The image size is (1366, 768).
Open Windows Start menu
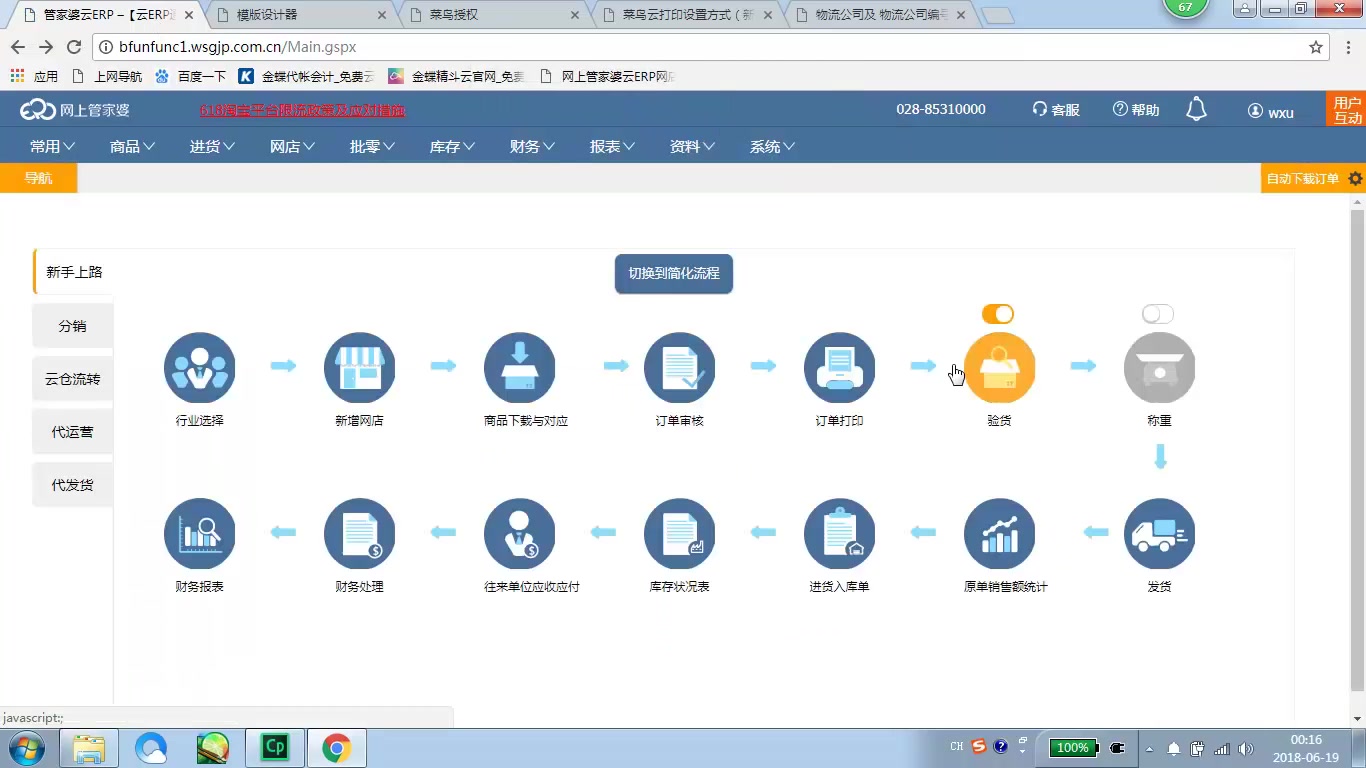[25, 748]
